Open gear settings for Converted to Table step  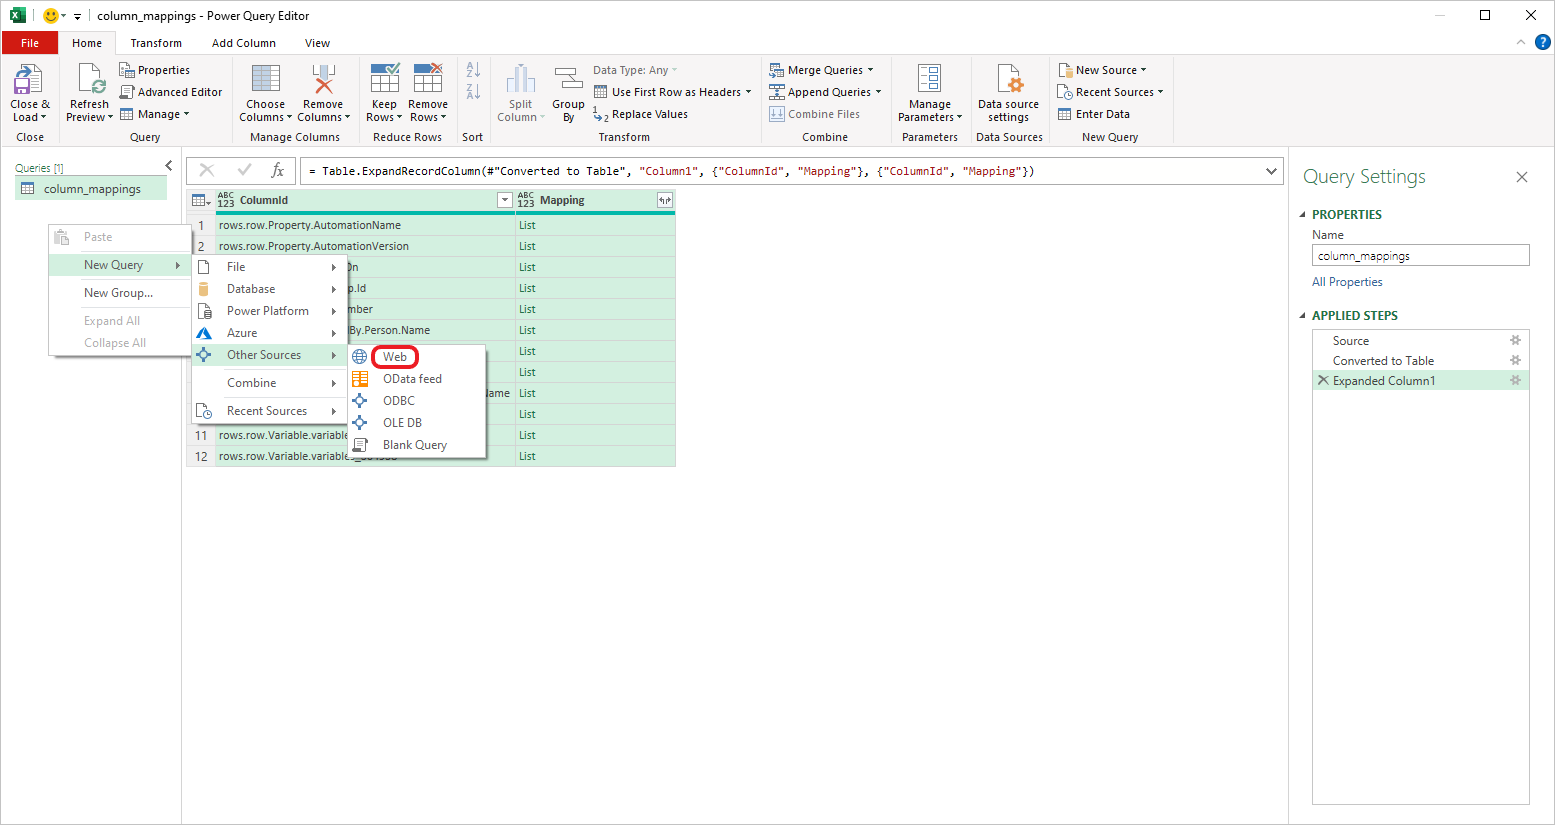[x=1515, y=361]
